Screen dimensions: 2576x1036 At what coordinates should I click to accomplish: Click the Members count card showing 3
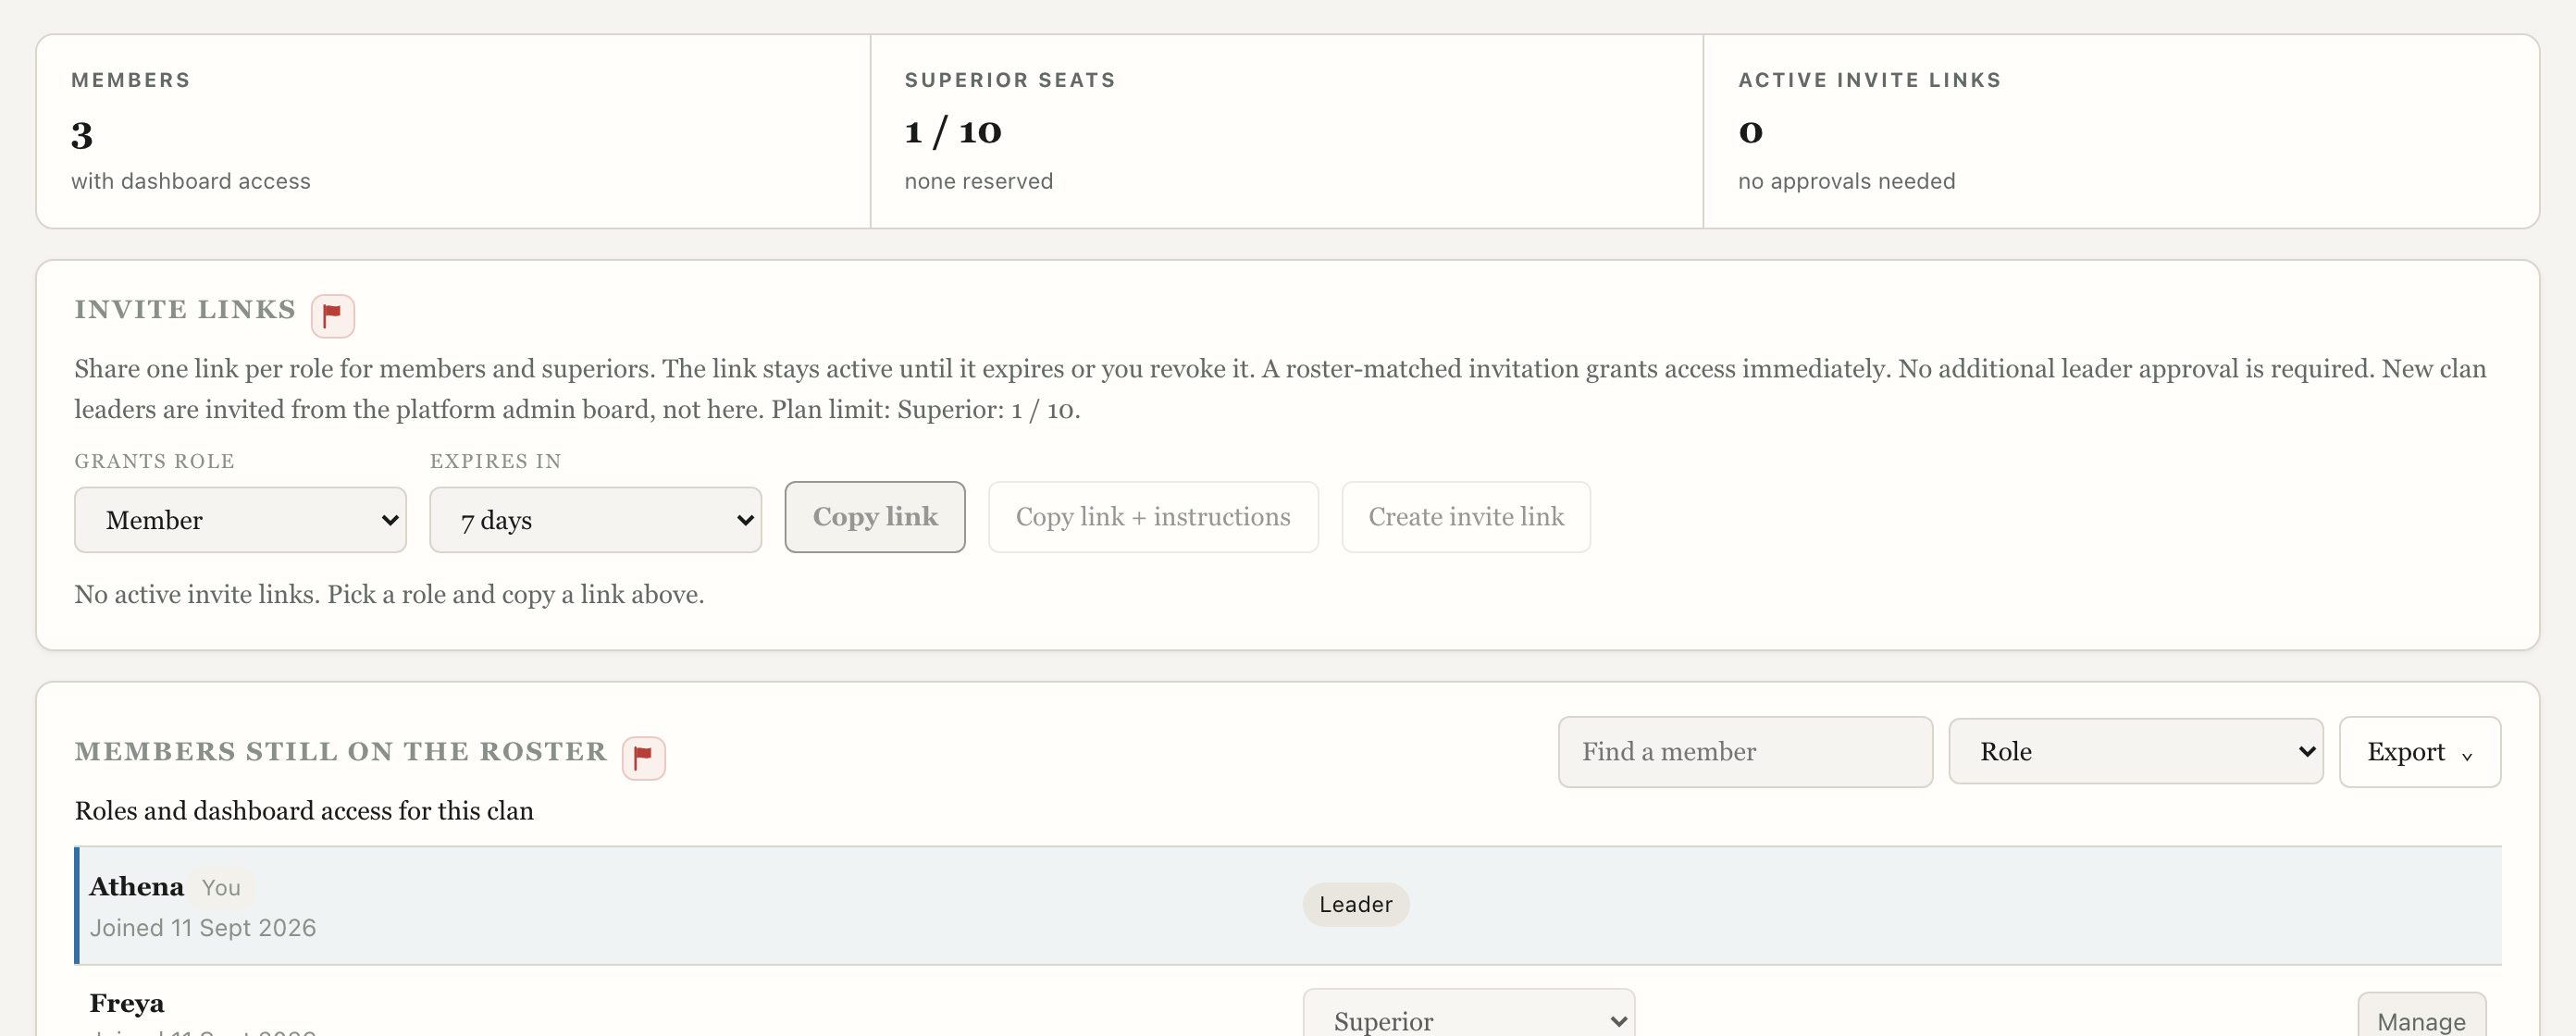[453, 132]
